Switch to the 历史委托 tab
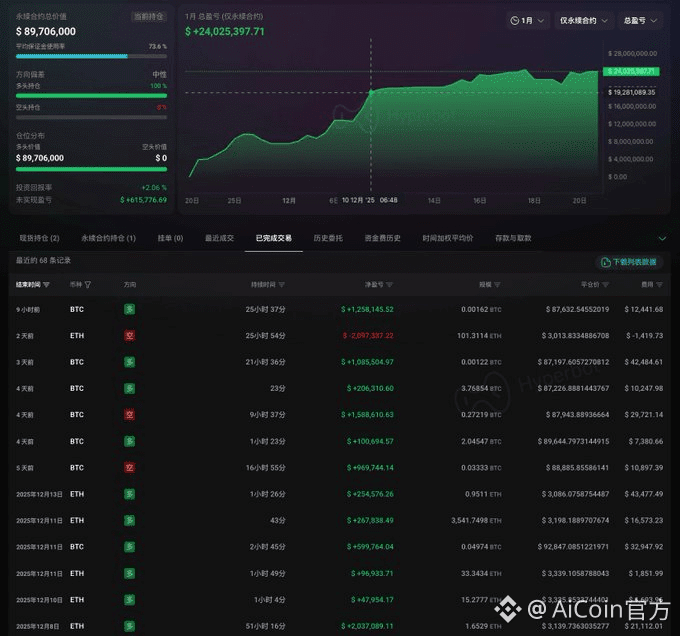Screen dimensions: 680x636 pyautogui.click(x=328, y=238)
